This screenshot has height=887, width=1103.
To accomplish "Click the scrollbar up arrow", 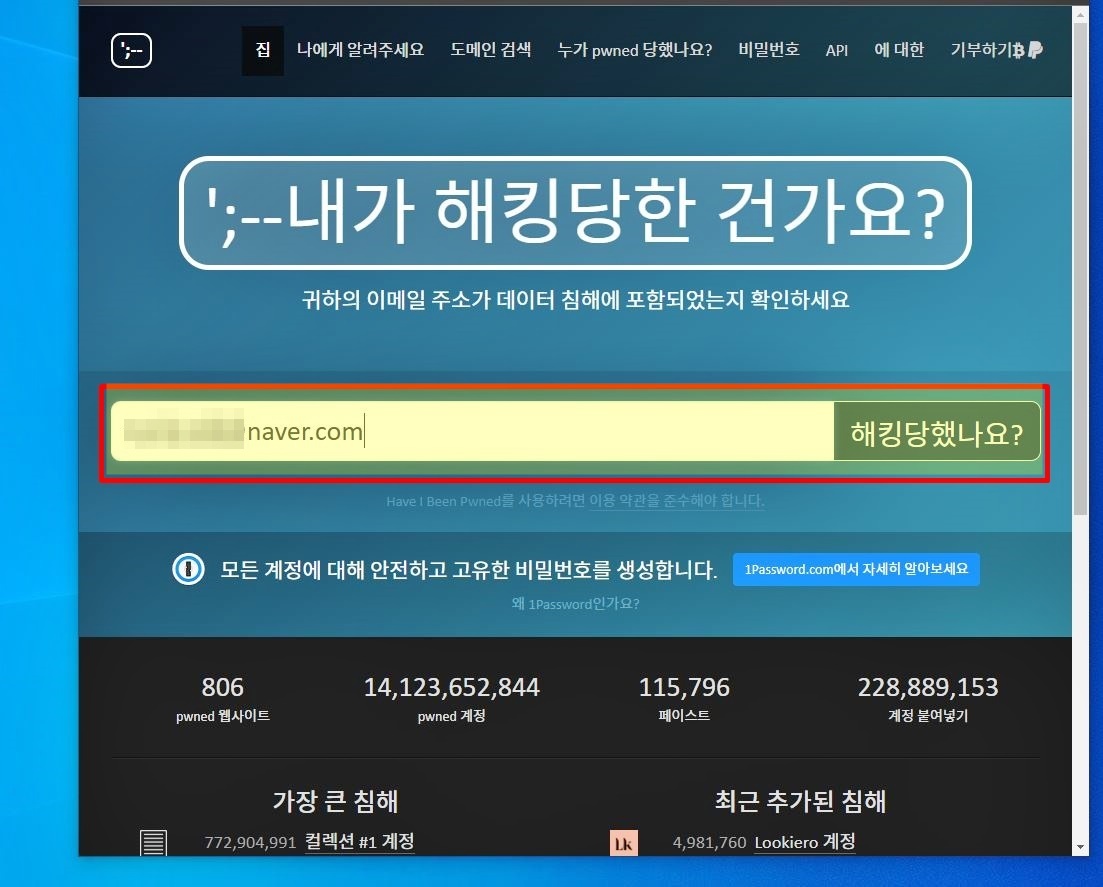I will click(1080, 15).
